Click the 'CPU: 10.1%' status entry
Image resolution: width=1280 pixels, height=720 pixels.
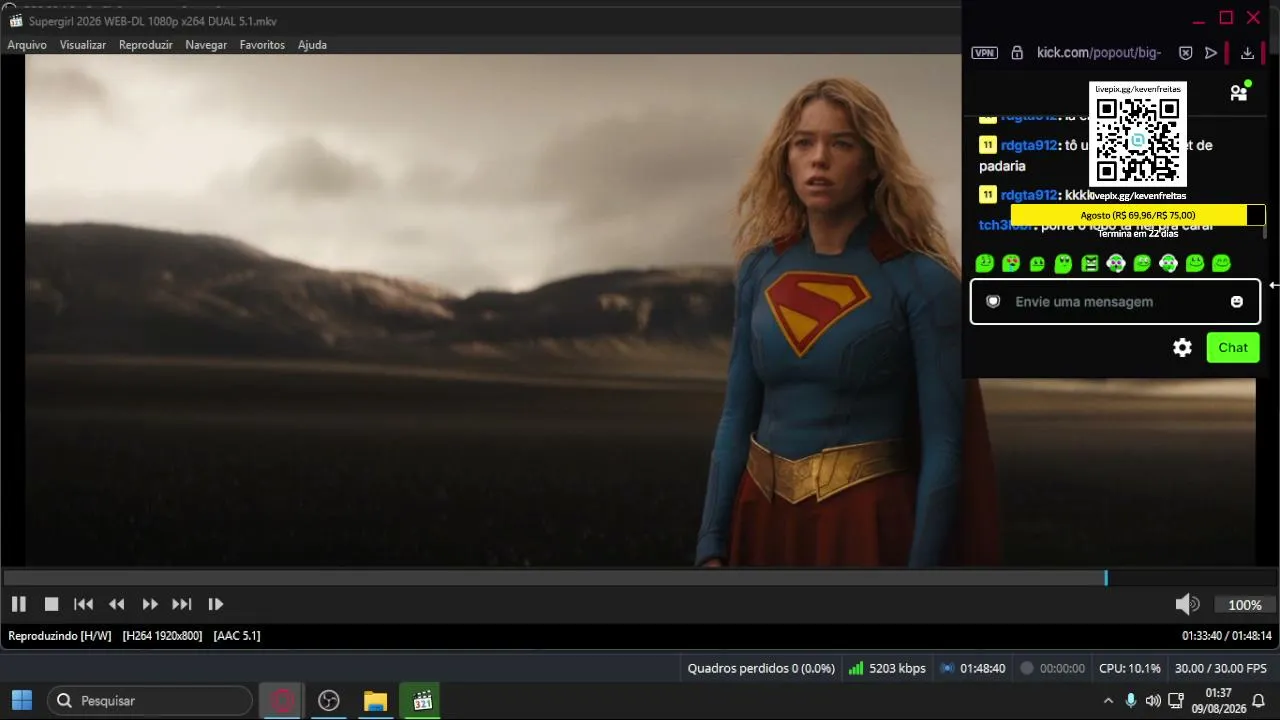(x=1130, y=668)
